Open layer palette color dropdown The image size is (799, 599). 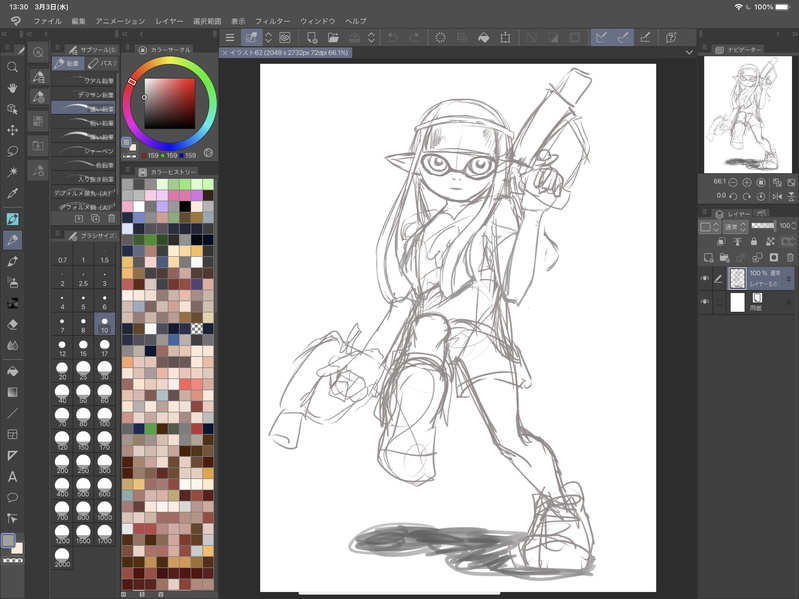pyautogui.click(x=709, y=226)
